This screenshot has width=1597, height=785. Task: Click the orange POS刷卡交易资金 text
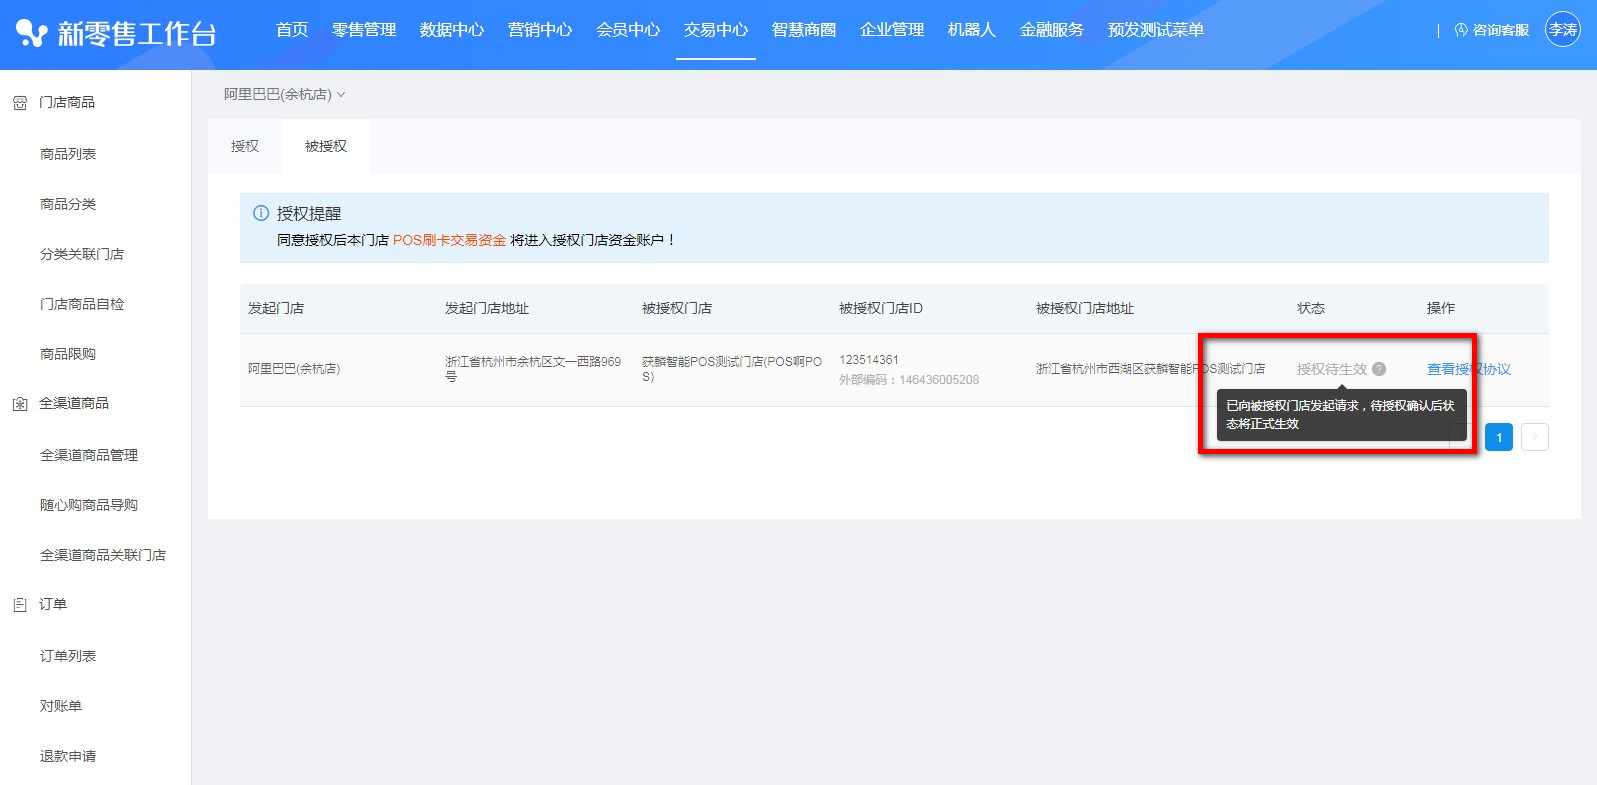click(449, 240)
